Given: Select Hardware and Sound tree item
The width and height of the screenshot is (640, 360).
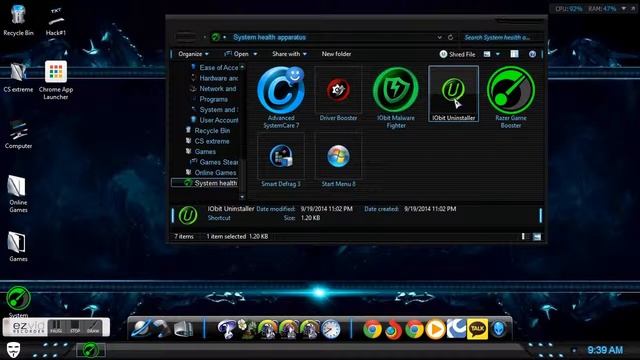Looking at the screenshot, I should coord(215,78).
